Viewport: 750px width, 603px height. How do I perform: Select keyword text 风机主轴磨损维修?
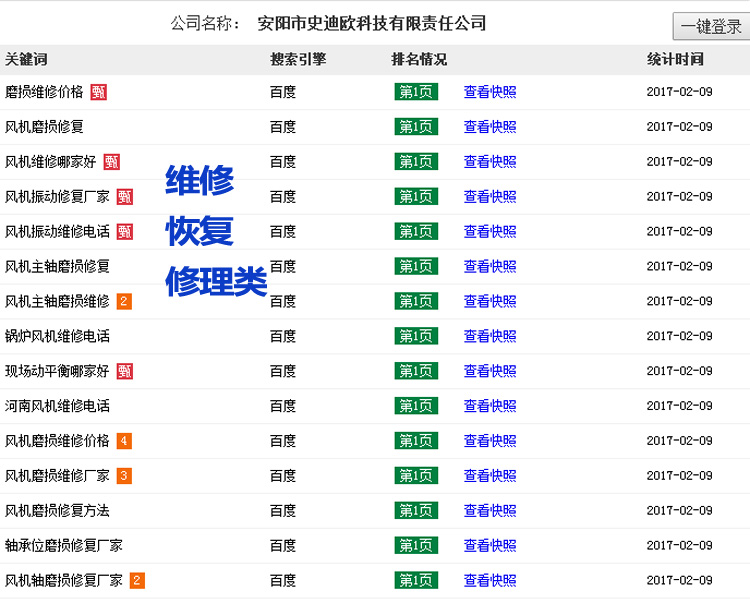[x=57, y=301]
